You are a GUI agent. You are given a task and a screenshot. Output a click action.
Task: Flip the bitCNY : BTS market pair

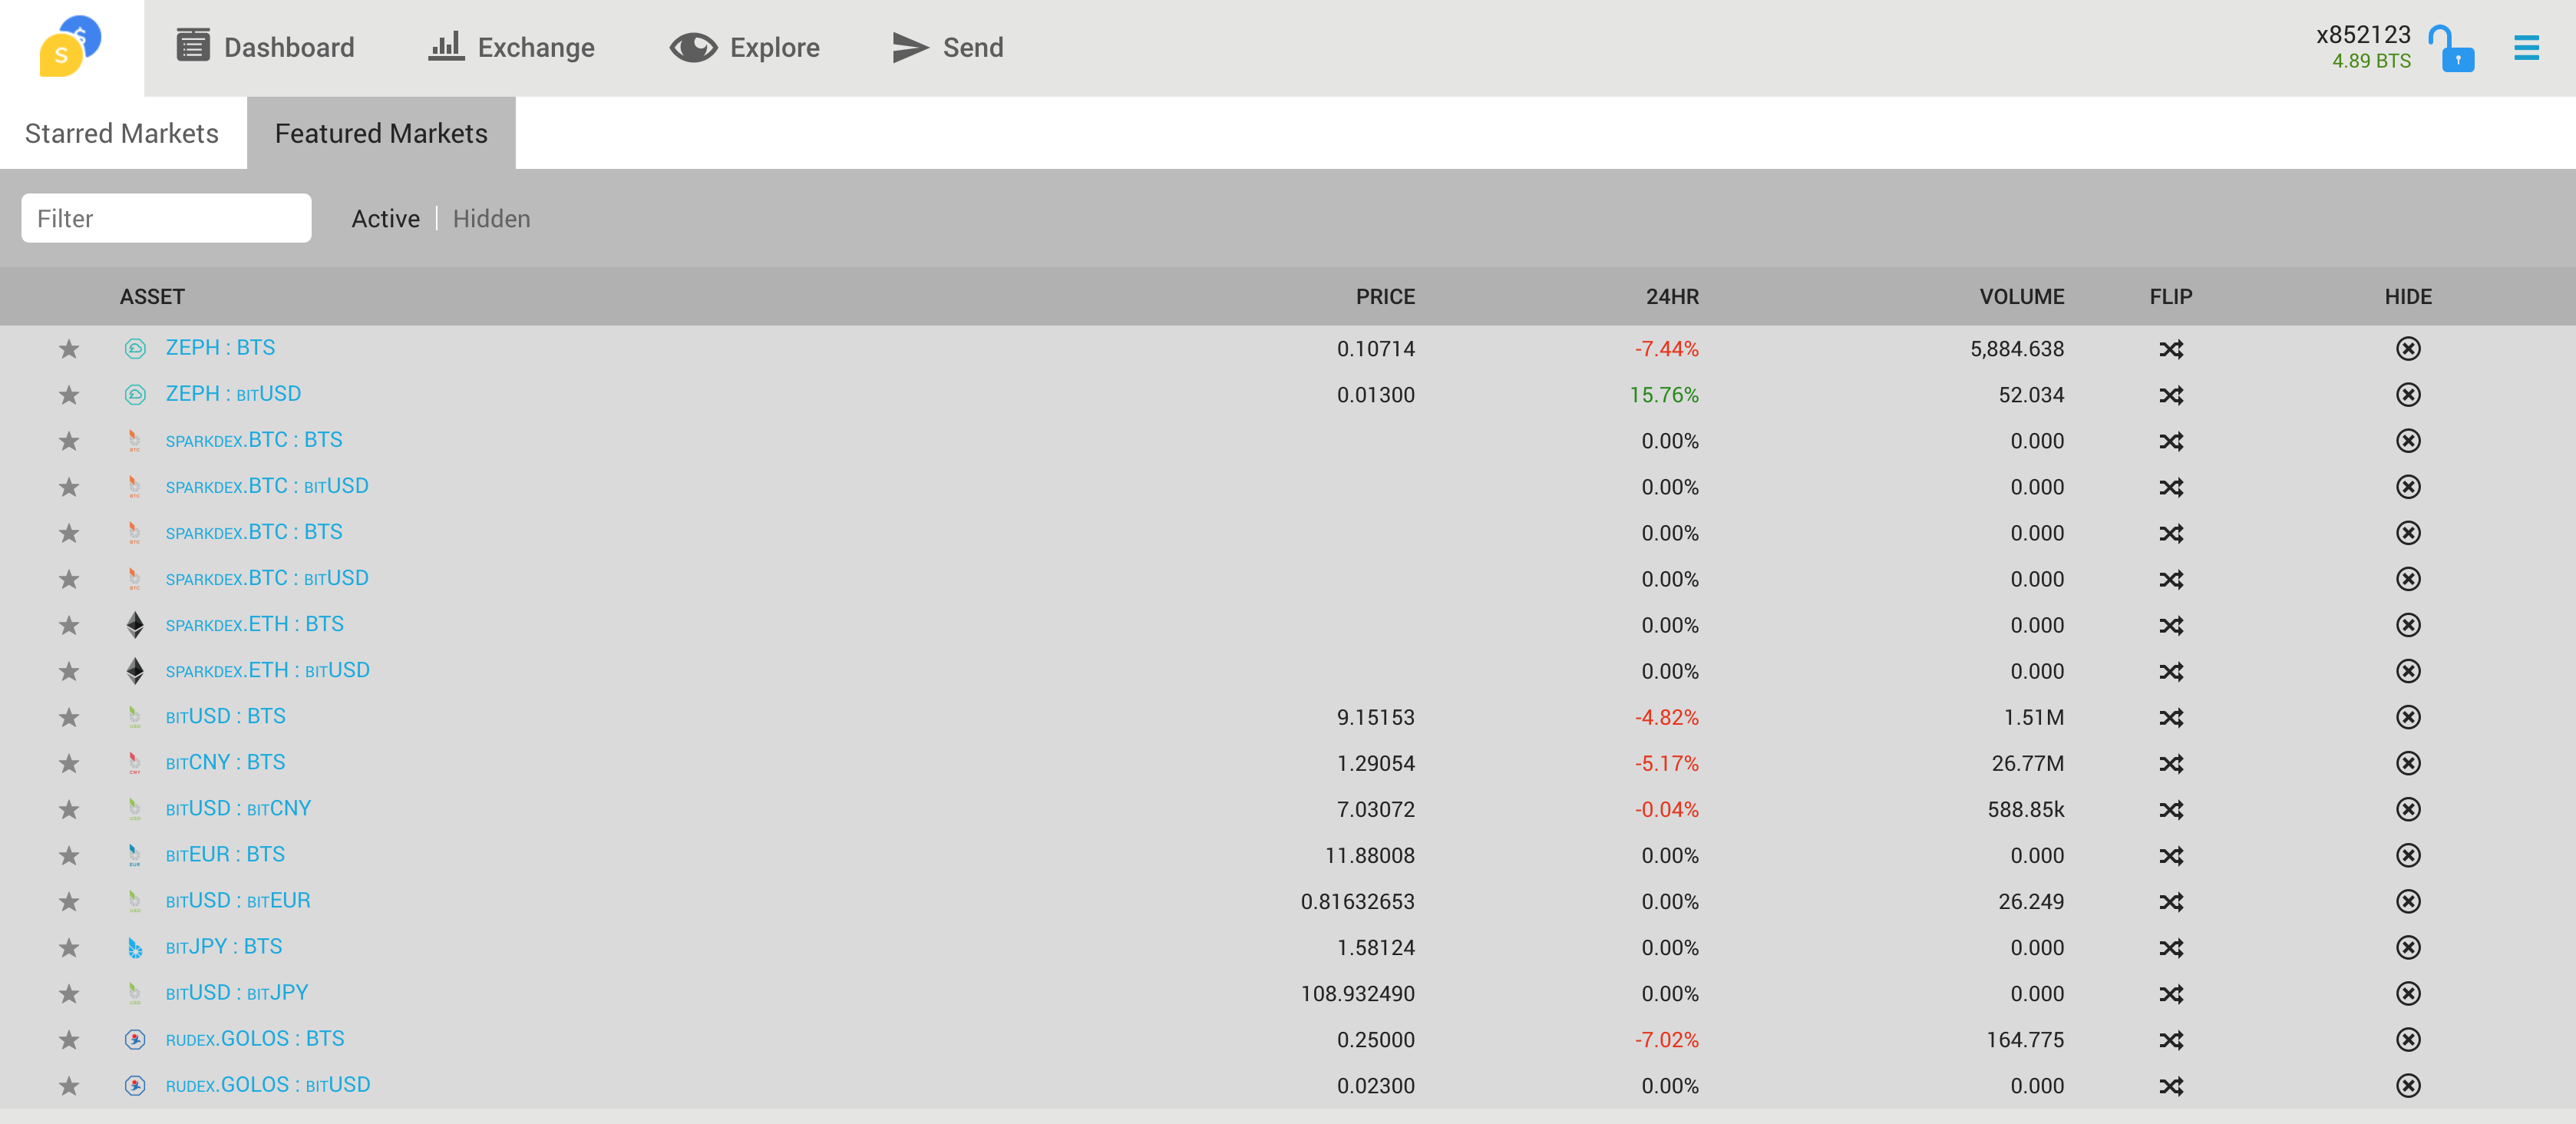(x=2170, y=764)
